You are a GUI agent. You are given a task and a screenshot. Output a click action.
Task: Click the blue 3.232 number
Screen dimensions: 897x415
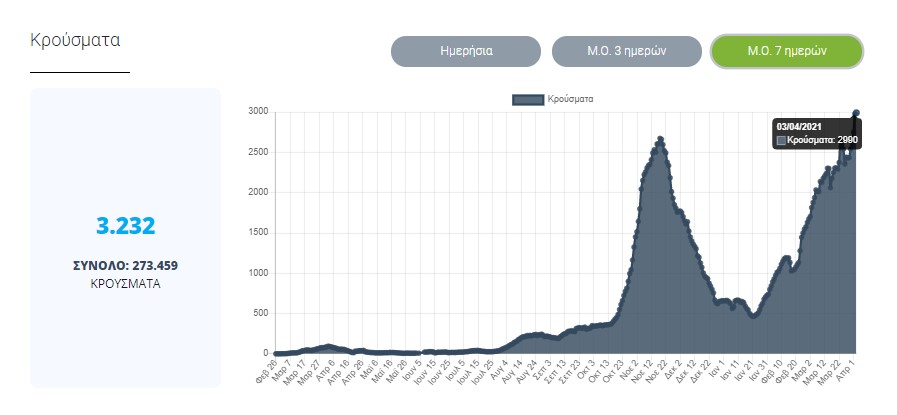point(126,226)
